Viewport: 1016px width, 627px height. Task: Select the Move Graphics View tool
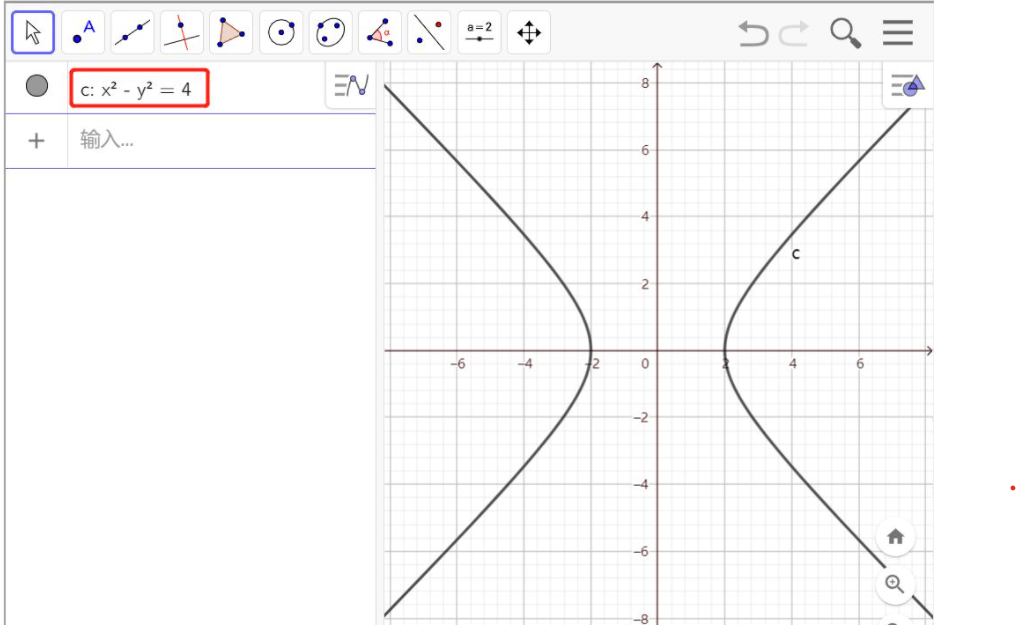click(x=528, y=33)
